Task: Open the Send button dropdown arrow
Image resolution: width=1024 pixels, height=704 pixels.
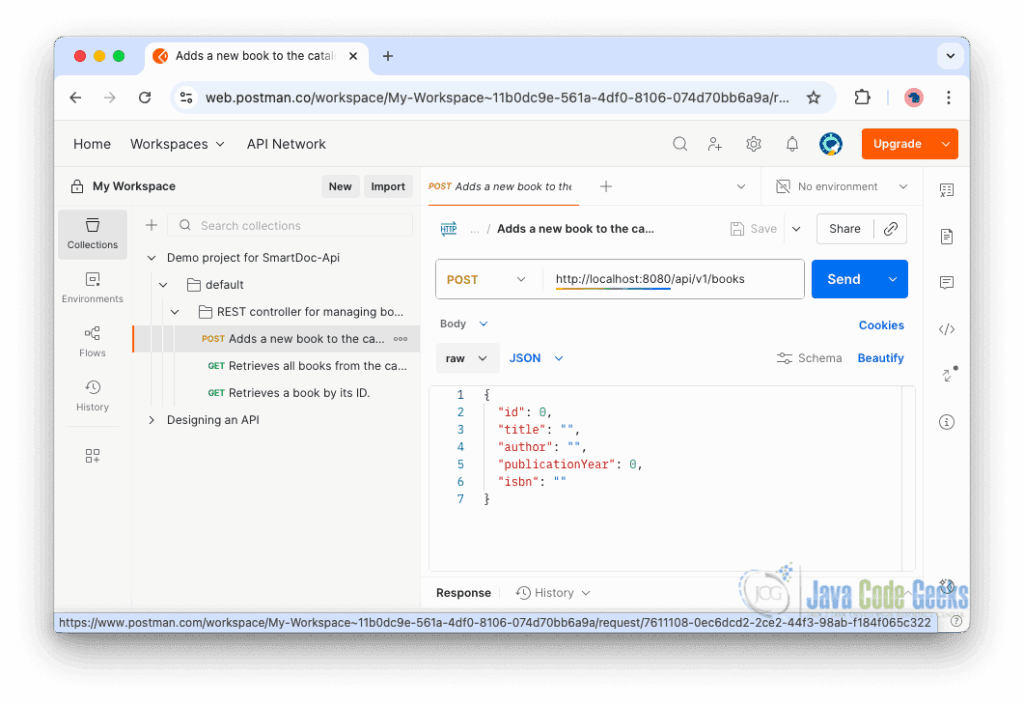Action: tap(892, 280)
